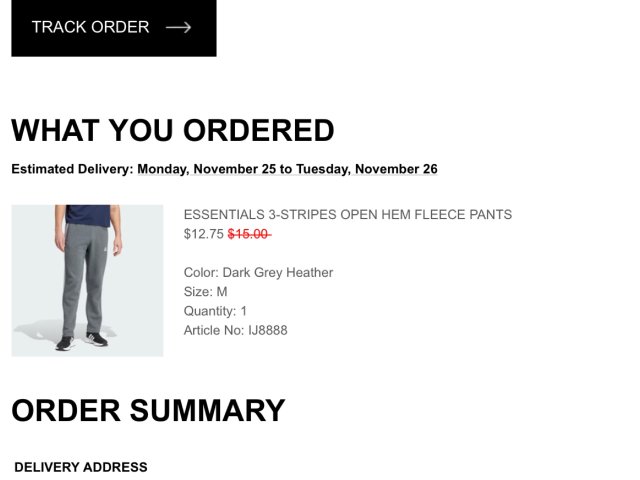
Task: Click the DELIVERY ADDRESS label
Action: point(81,467)
